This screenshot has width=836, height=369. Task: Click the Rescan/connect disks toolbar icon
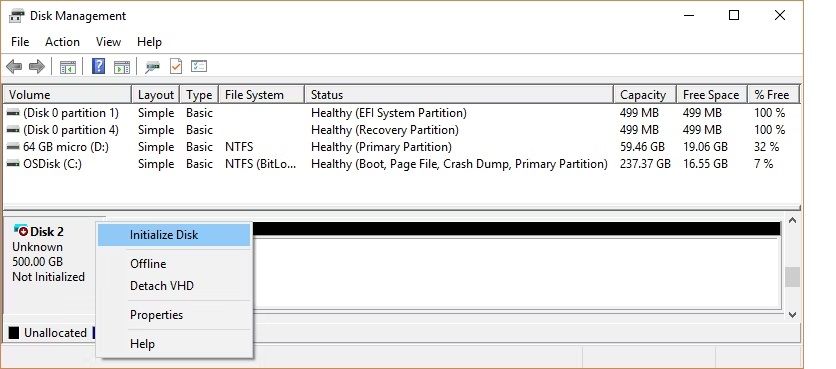(152, 67)
